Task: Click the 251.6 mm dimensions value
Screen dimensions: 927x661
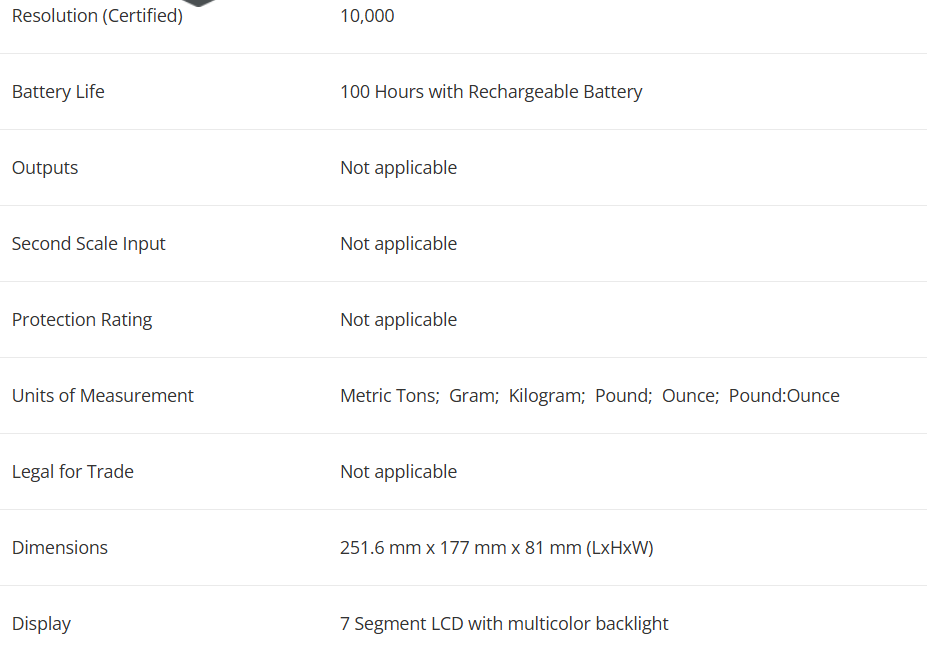Action: point(497,548)
